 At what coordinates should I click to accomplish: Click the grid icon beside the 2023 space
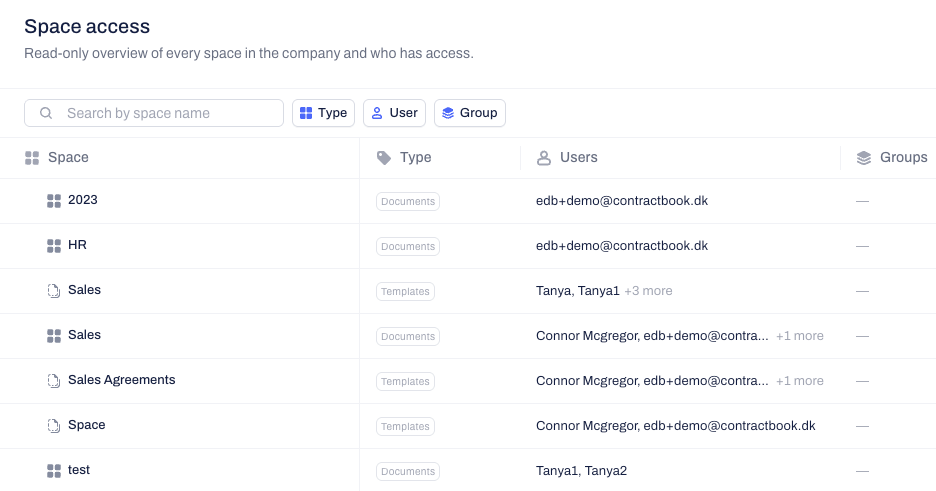[54, 201]
